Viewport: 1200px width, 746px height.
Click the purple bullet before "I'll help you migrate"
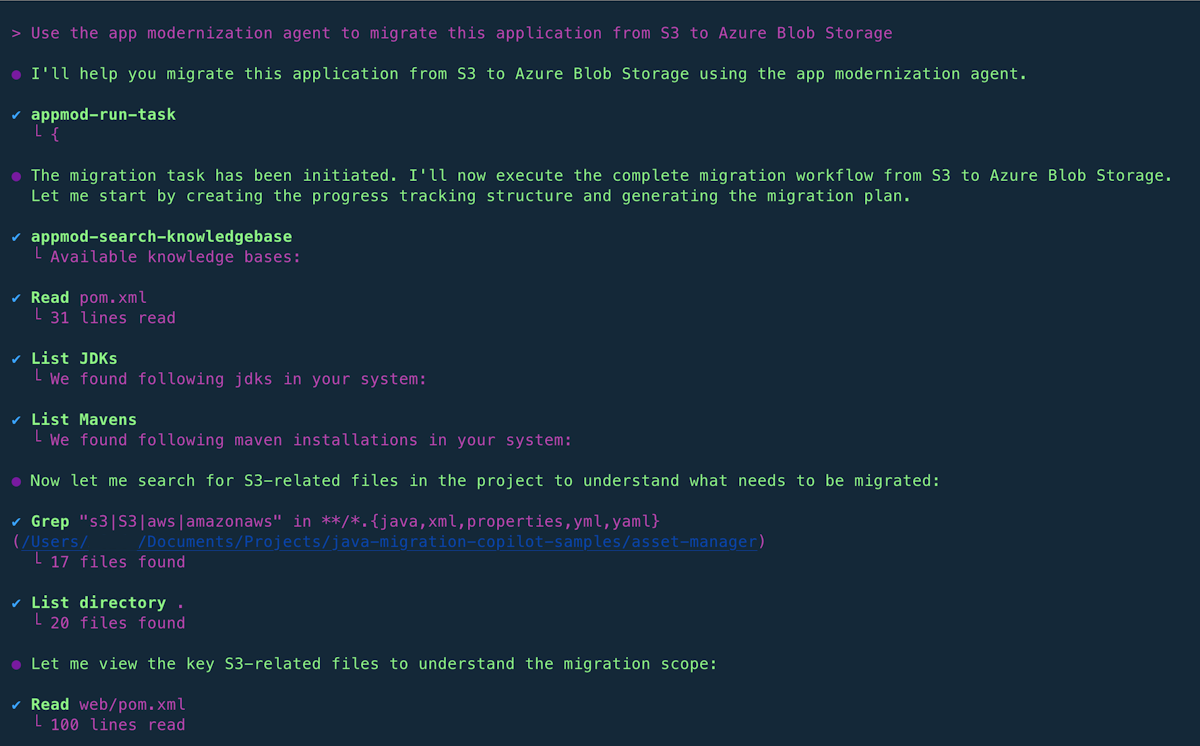16,75
